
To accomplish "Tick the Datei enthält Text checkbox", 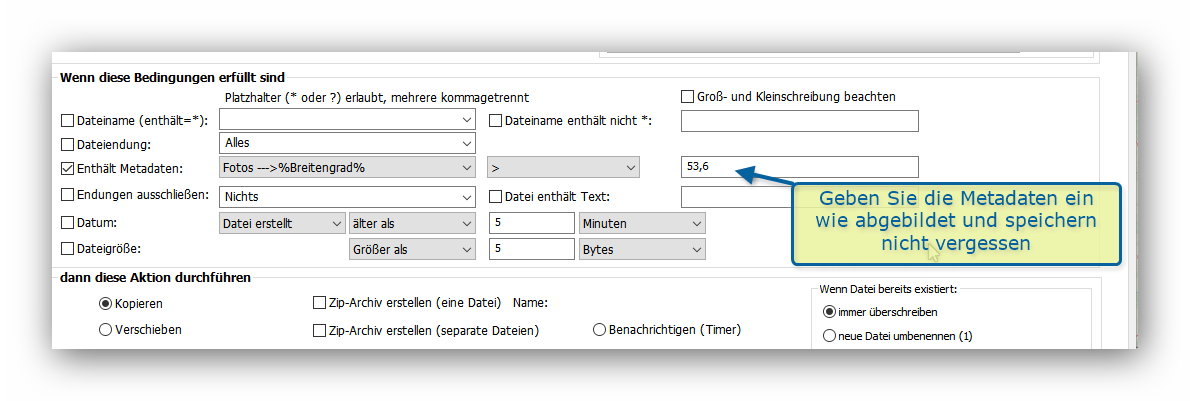I will [495, 196].
